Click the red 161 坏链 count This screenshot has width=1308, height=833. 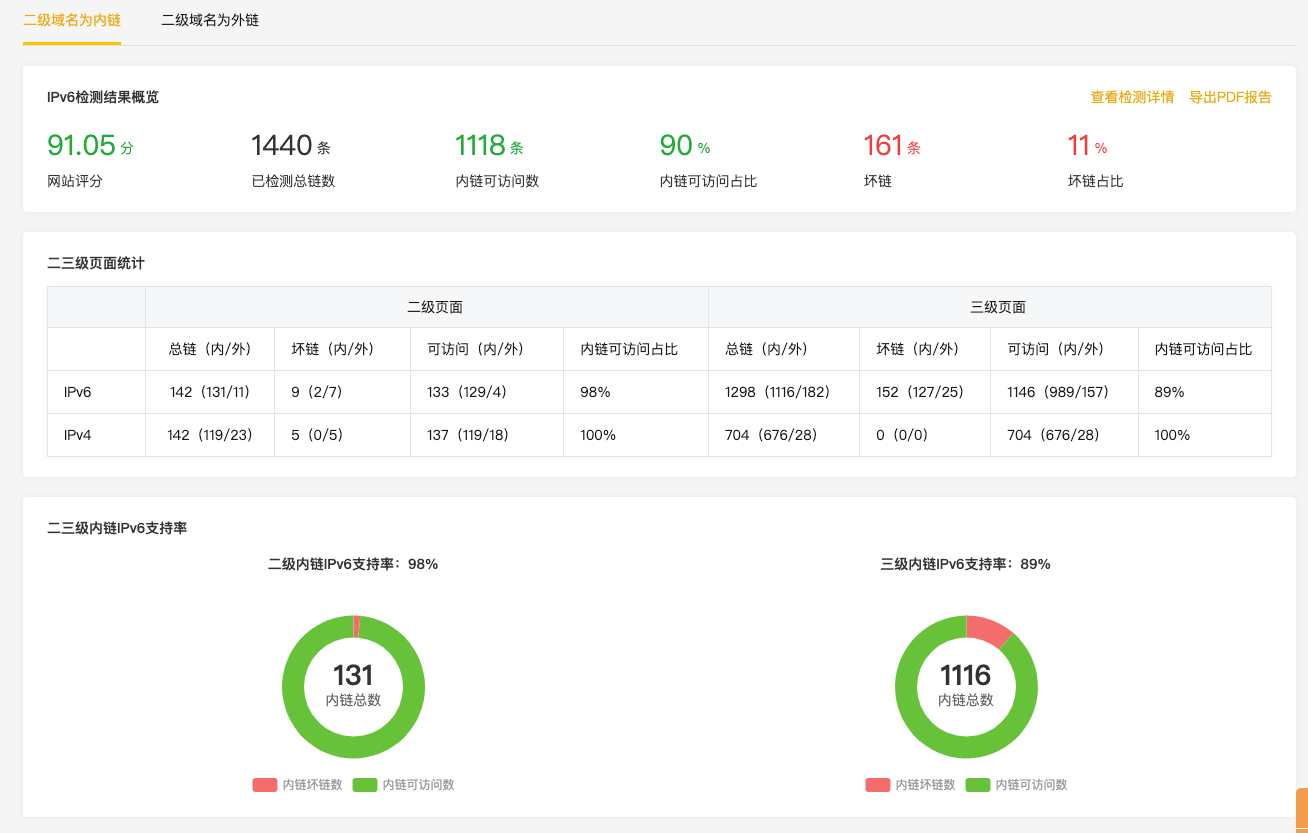883,146
